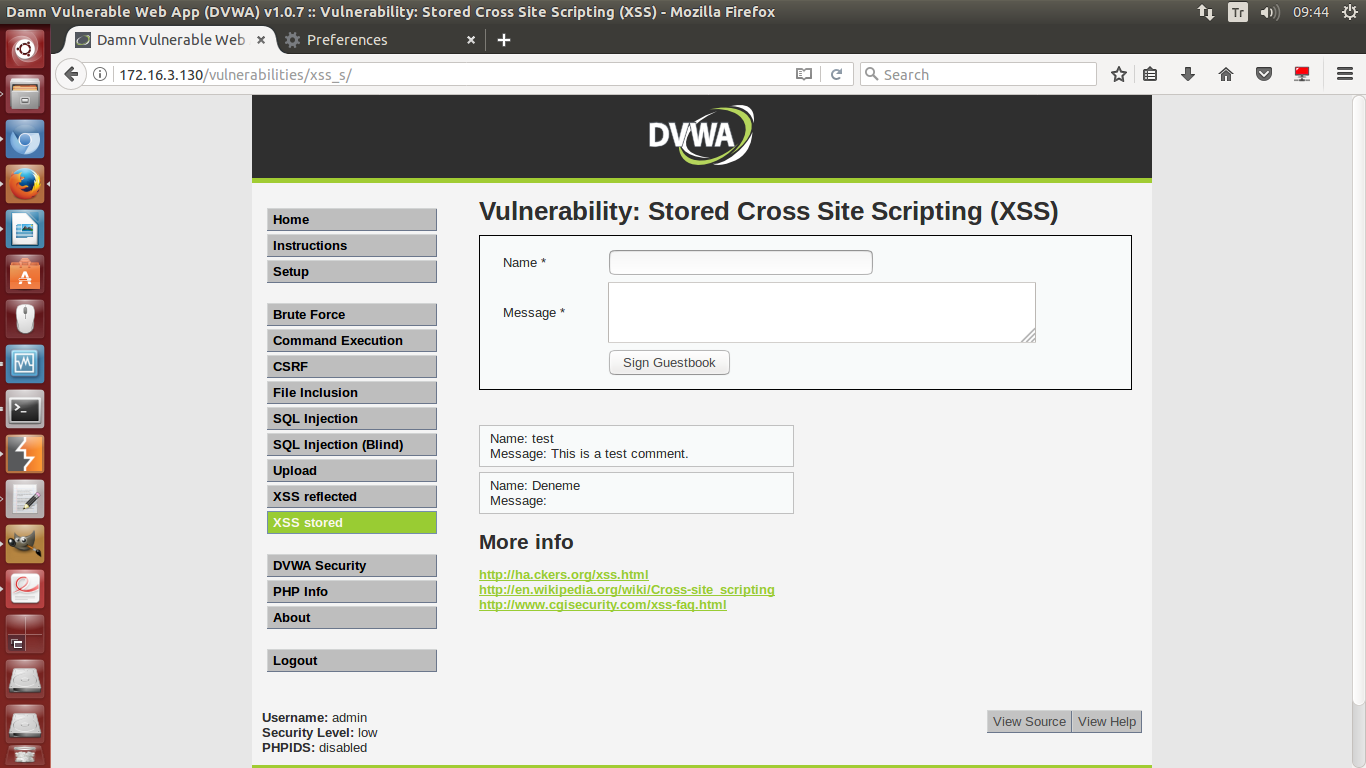Launch GIMP from launcher
1366x768 pixels.
click(x=25, y=544)
